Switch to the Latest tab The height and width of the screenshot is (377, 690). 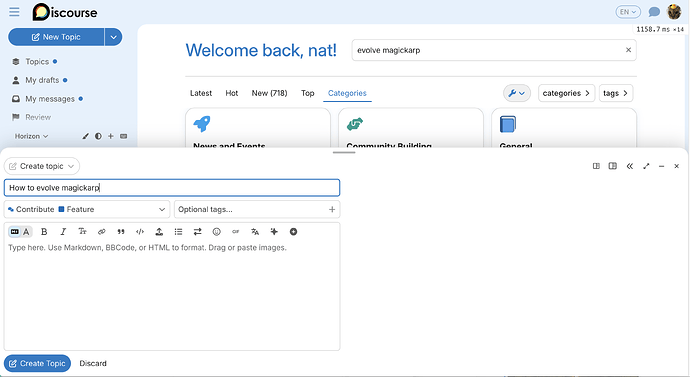(x=201, y=93)
